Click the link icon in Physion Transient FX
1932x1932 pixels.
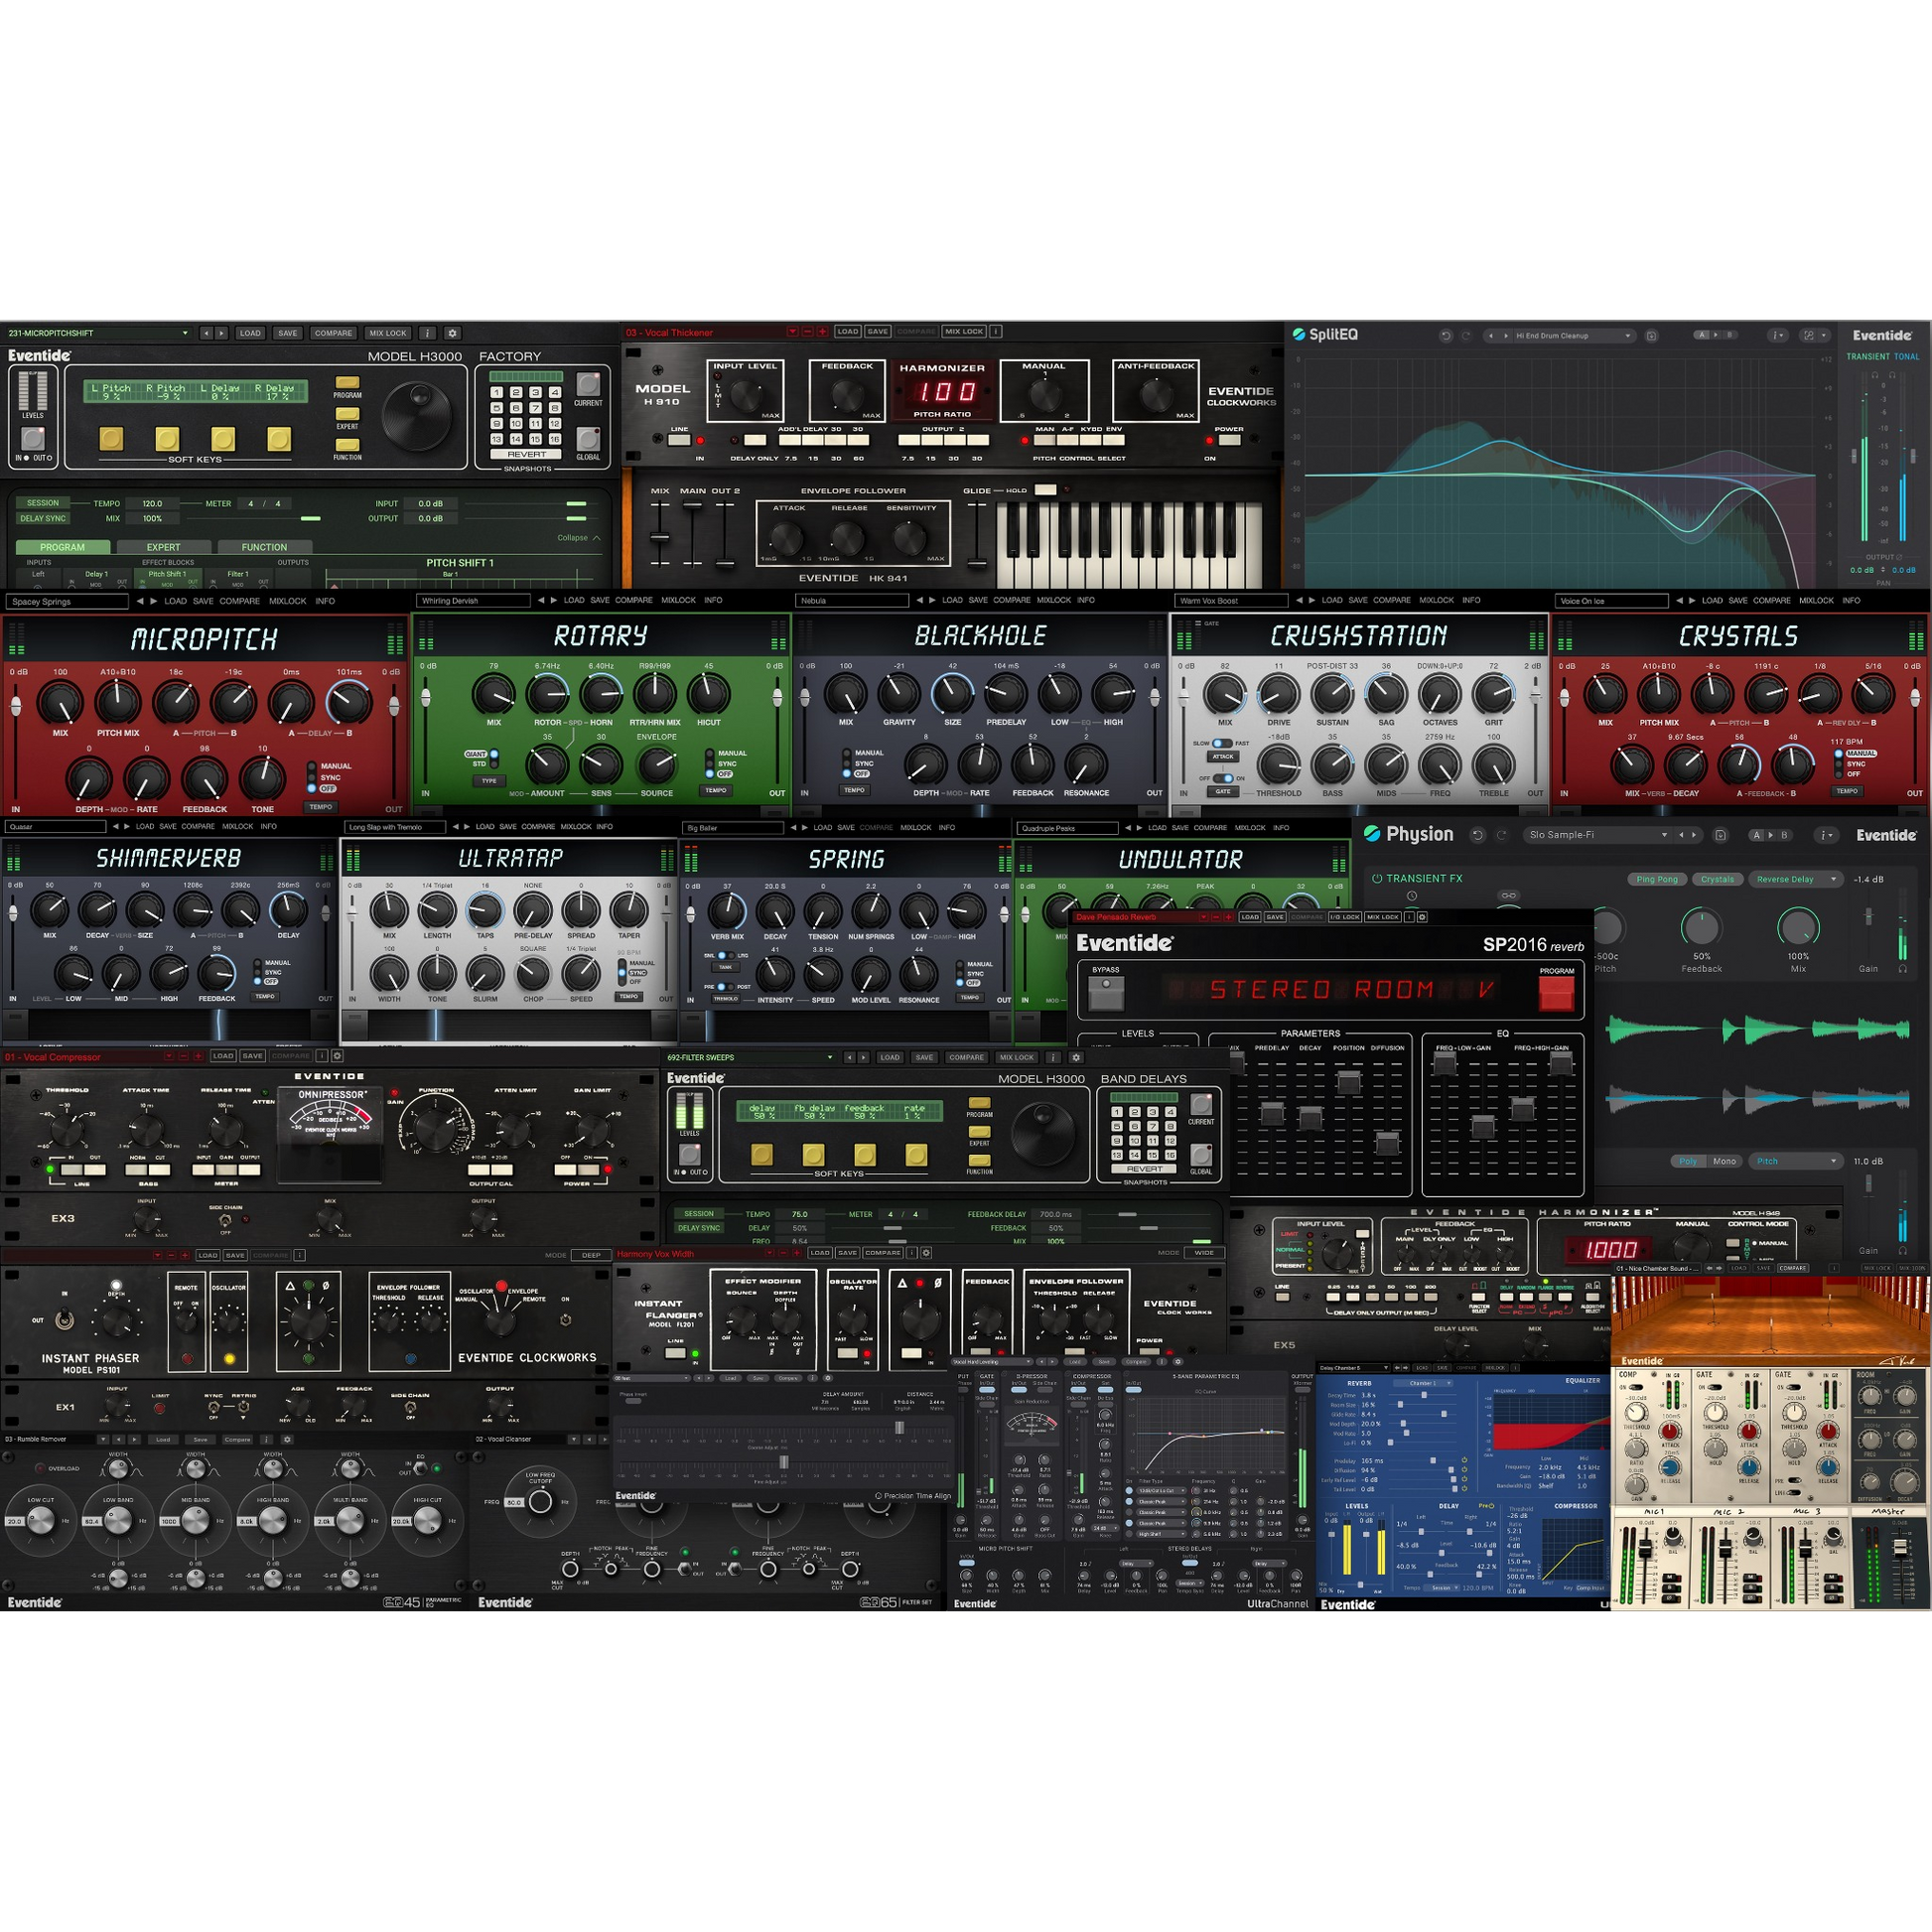(x=1508, y=896)
